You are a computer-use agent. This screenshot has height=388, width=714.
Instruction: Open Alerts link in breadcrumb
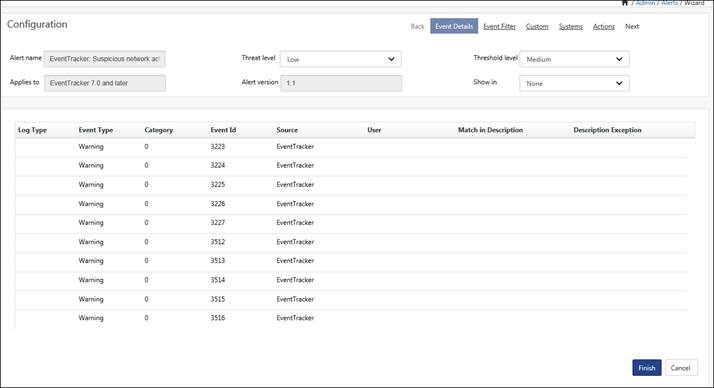(669, 3)
